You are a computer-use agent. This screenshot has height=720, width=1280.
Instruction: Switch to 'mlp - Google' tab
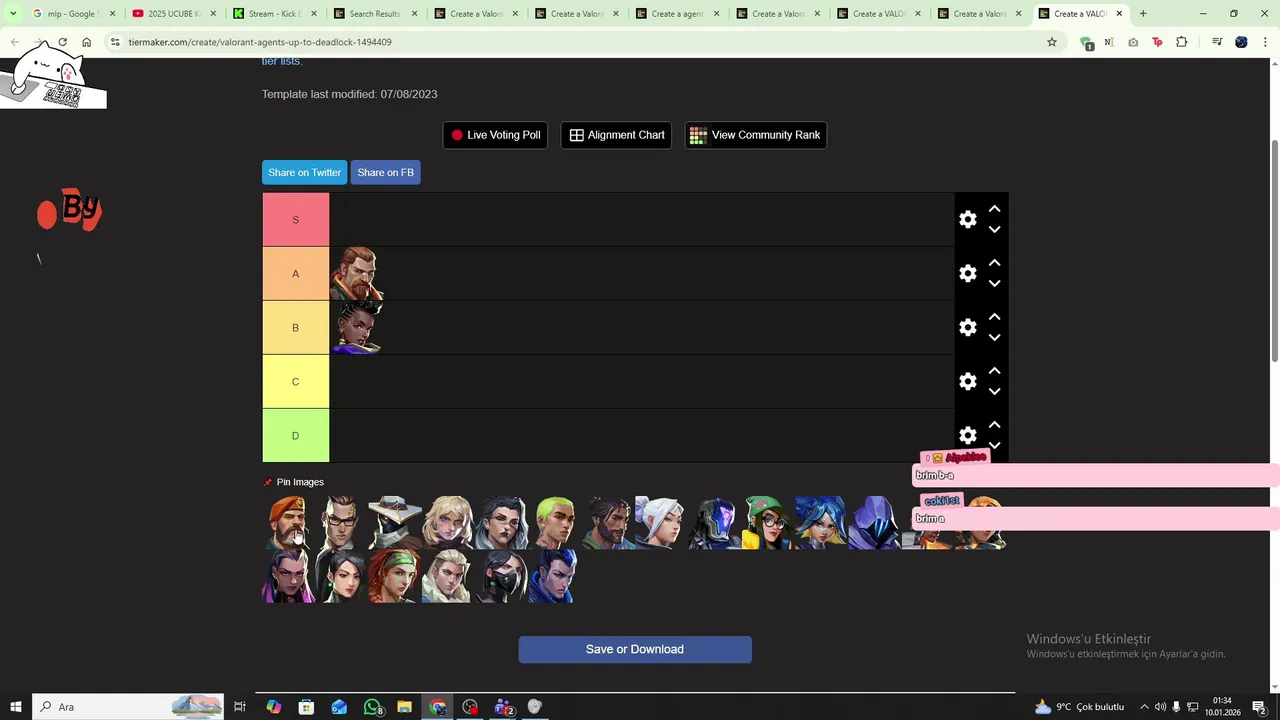click(74, 14)
